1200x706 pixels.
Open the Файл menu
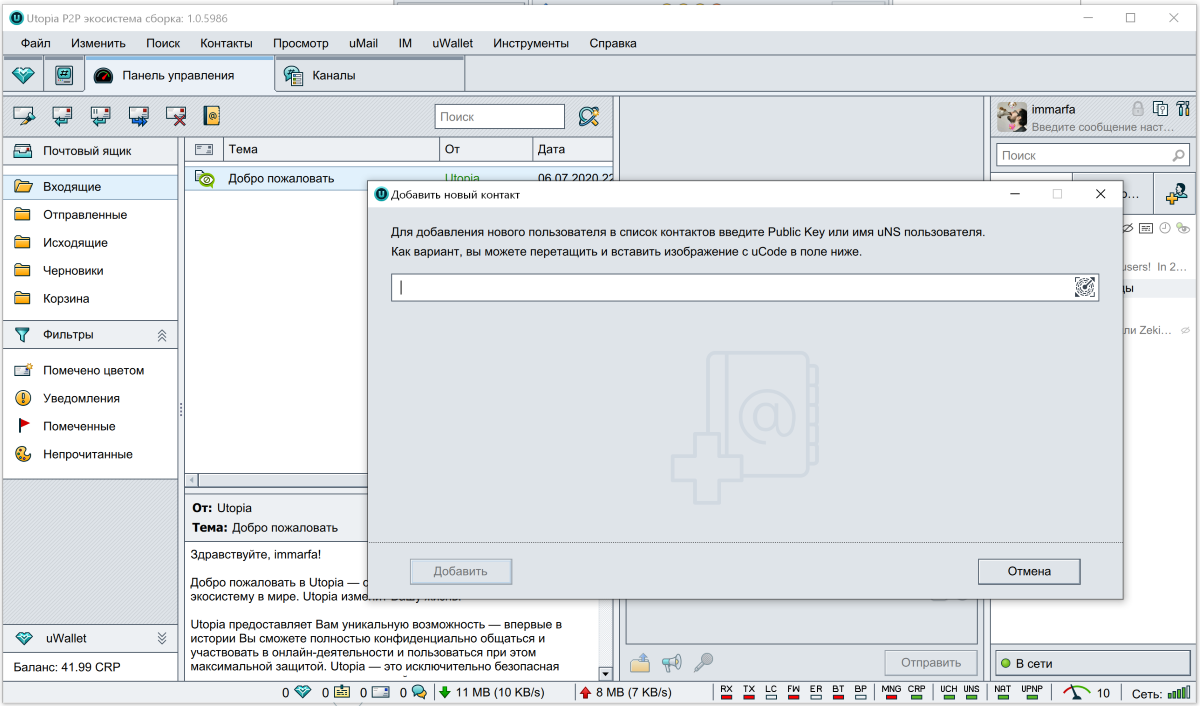click(x=36, y=43)
